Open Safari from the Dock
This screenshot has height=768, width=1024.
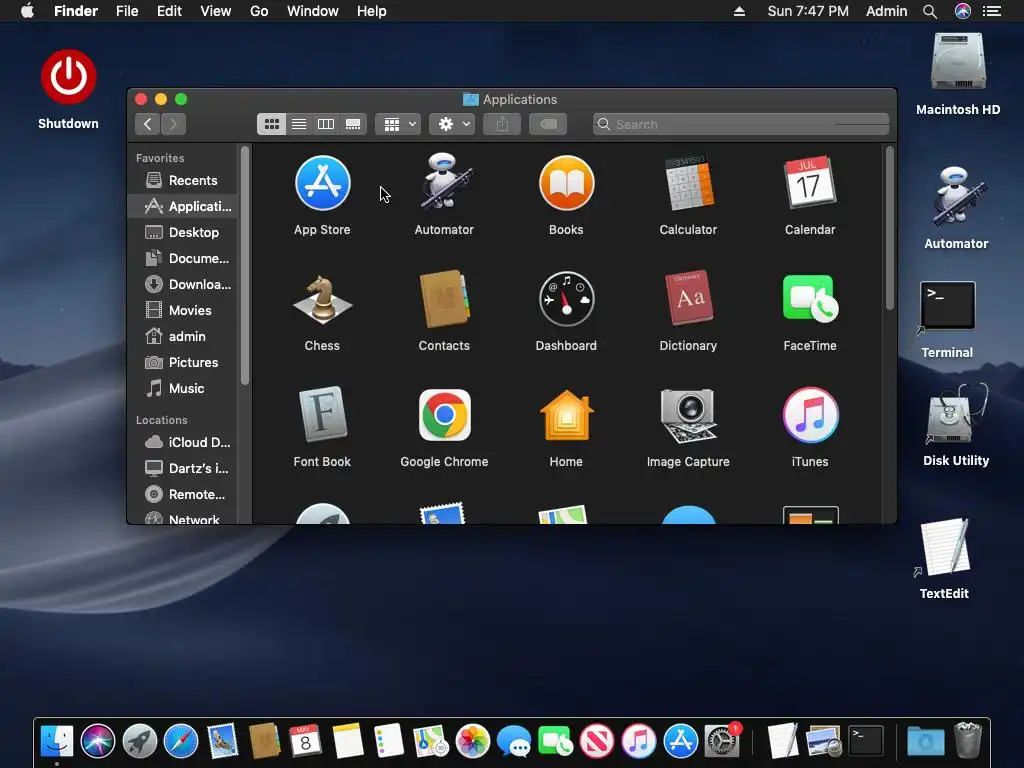tap(181, 741)
